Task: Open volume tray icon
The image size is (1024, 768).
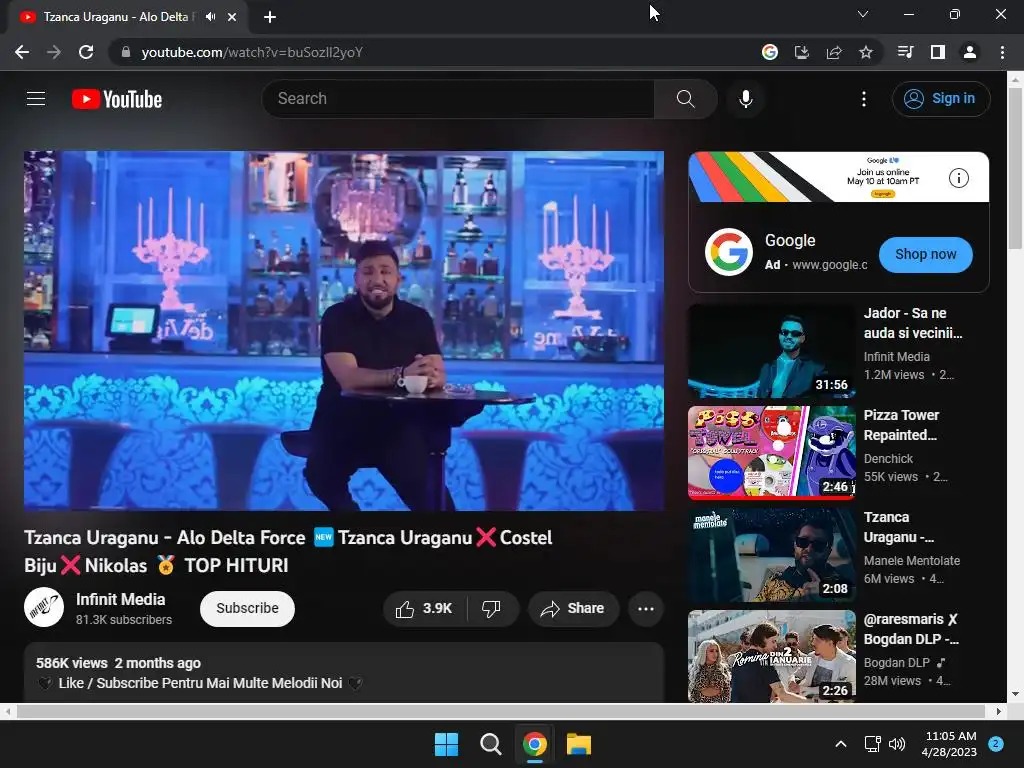Action: click(x=897, y=744)
